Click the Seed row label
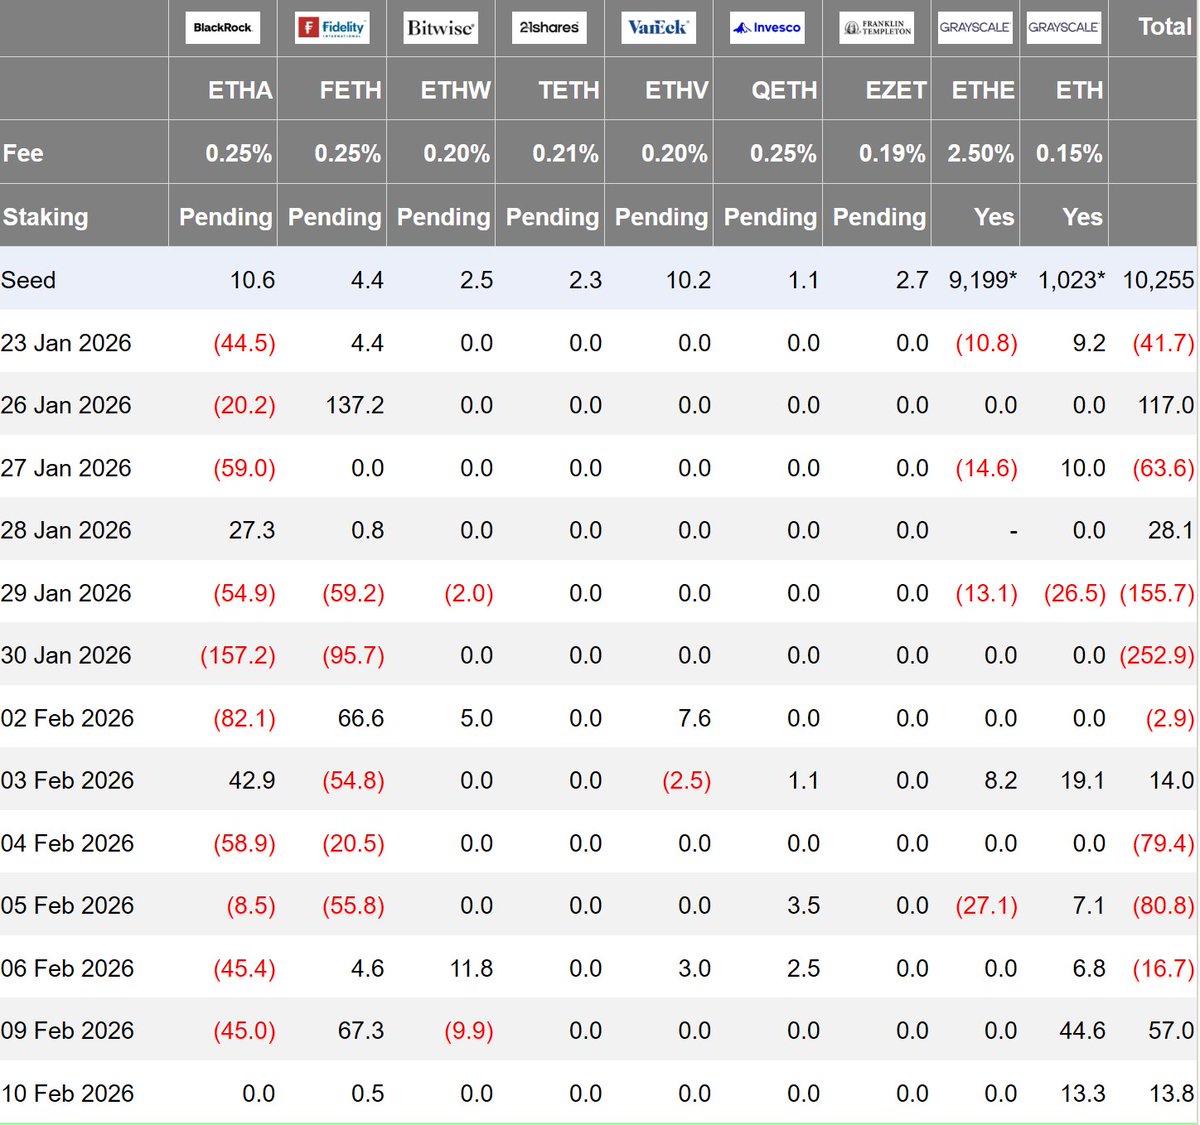The image size is (1200, 1125). coord(28,280)
